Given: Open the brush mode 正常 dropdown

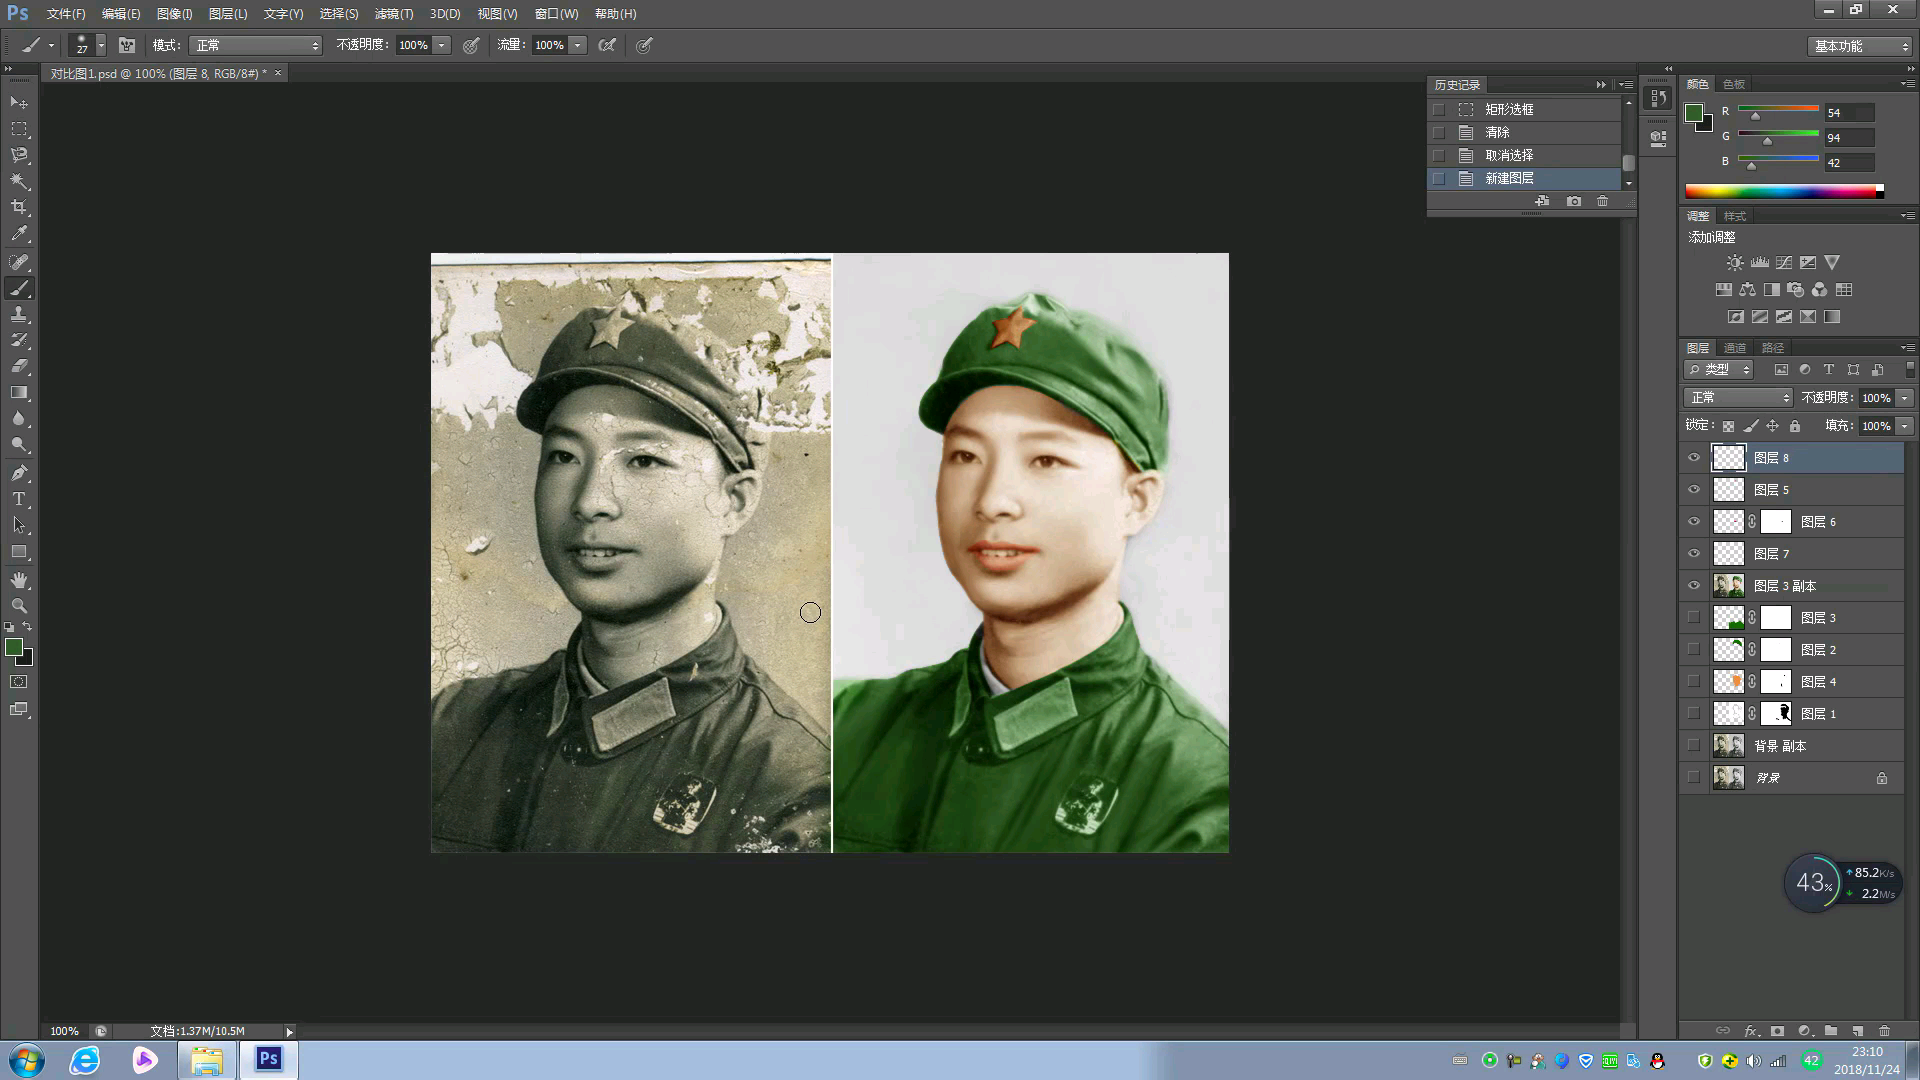Looking at the screenshot, I should click(255, 45).
